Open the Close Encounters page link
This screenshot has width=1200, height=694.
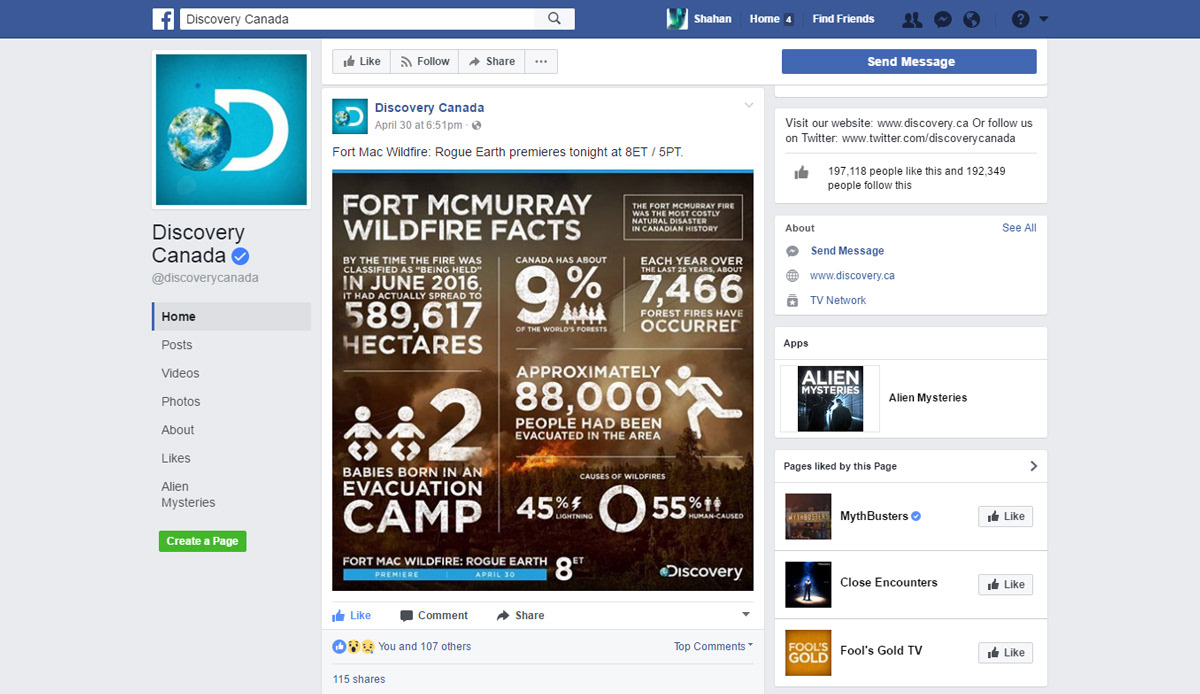tap(889, 582)
